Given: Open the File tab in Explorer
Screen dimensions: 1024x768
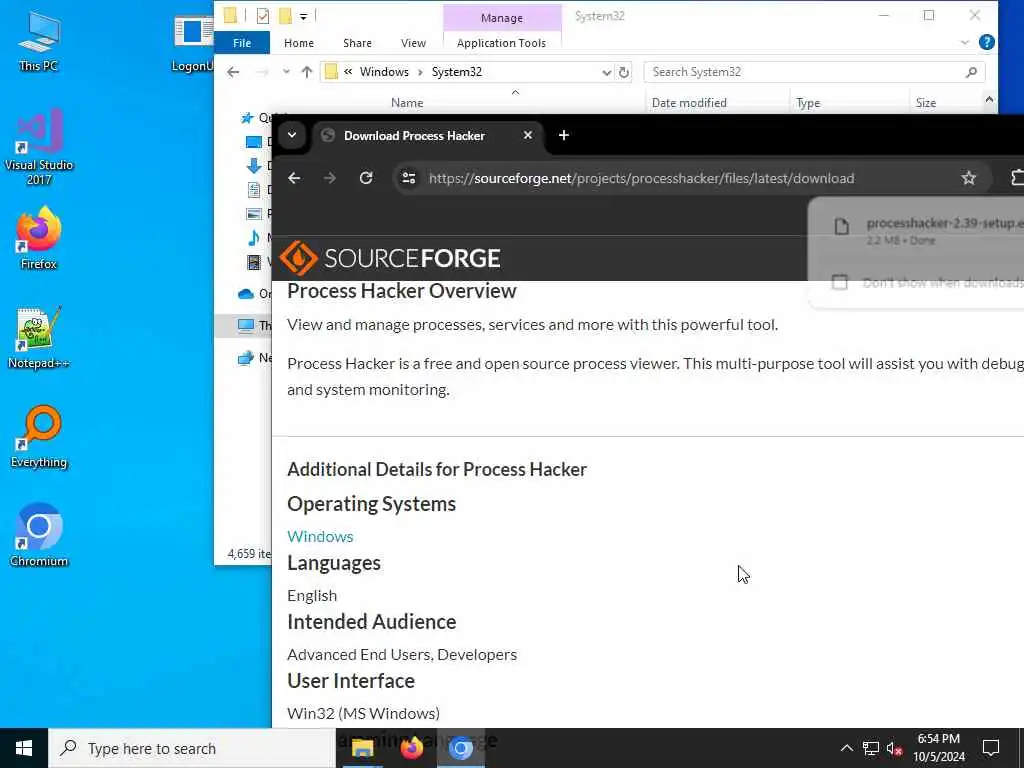Looking at the screenshot, I should point(242,43).
